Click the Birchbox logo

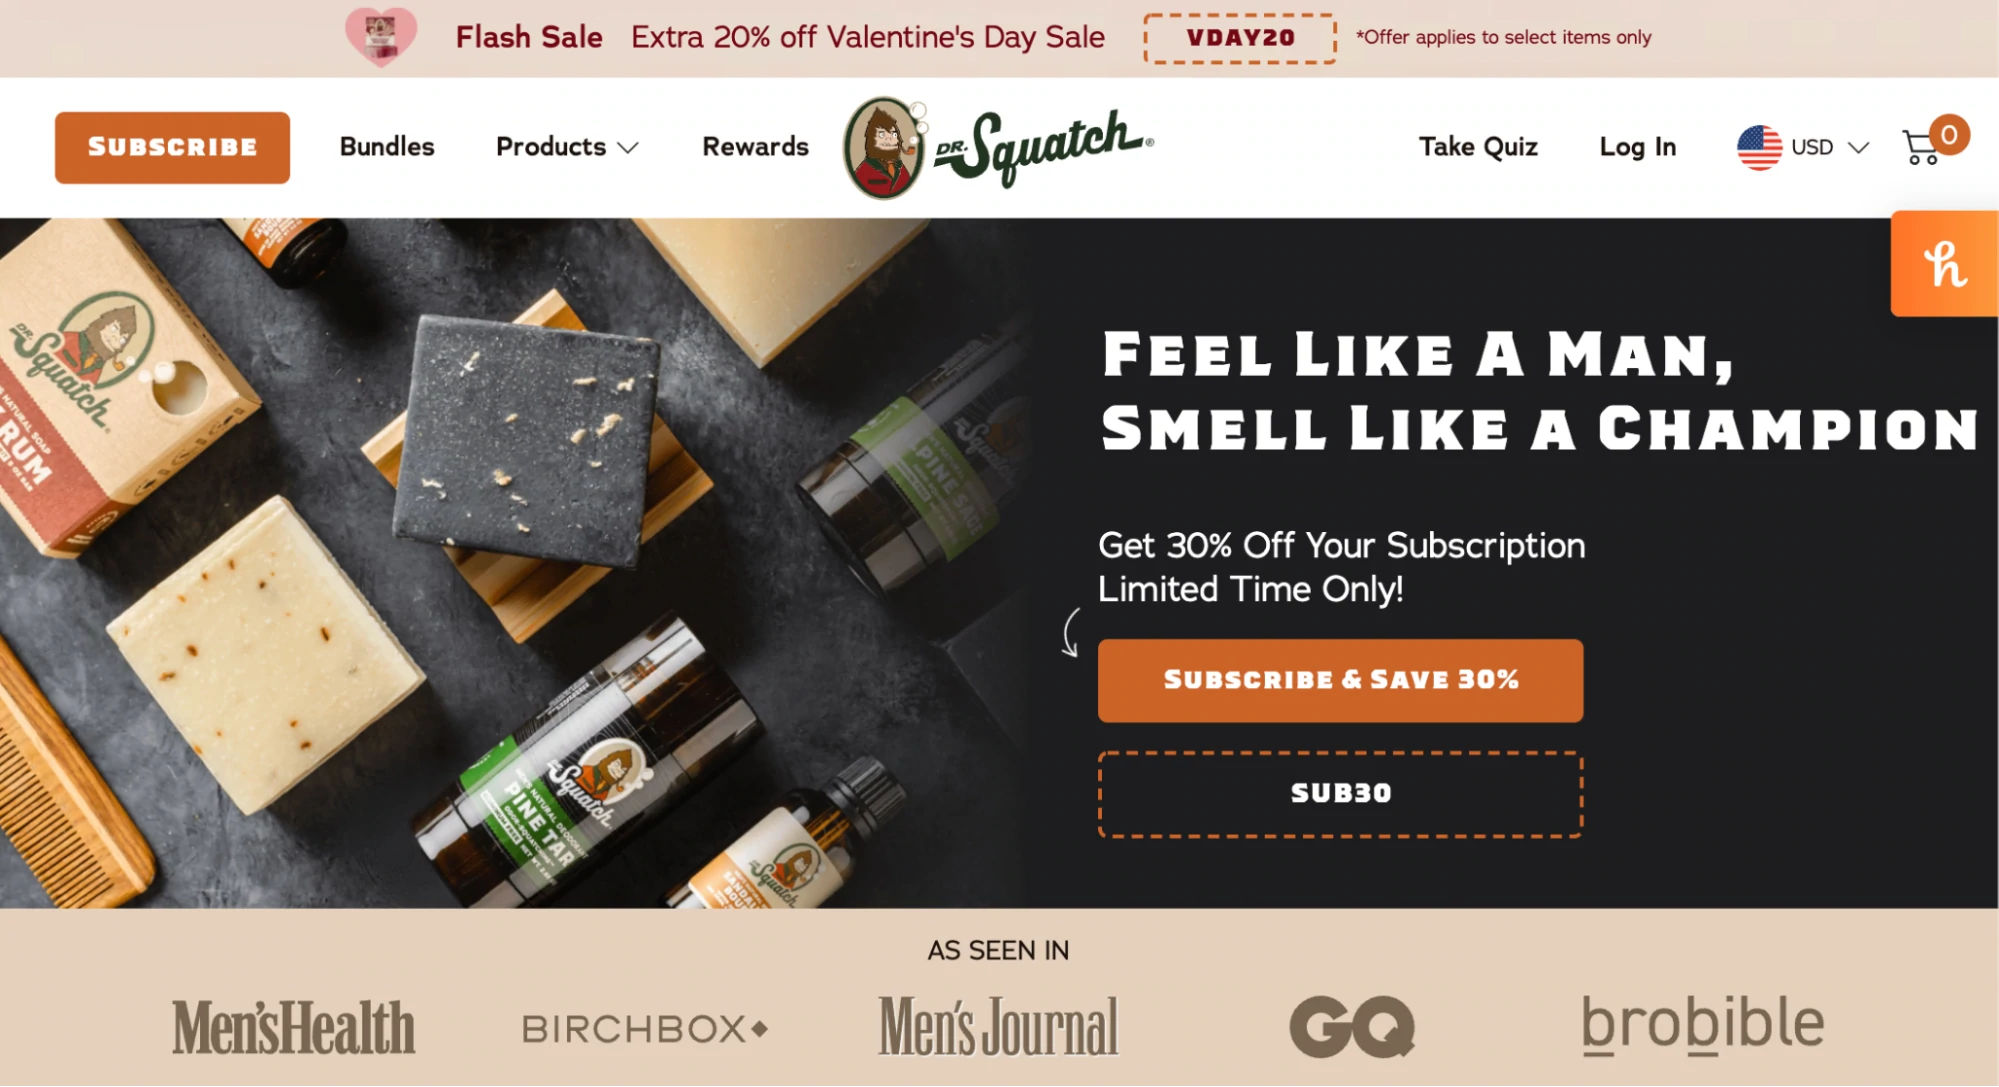pos(645,1028)
